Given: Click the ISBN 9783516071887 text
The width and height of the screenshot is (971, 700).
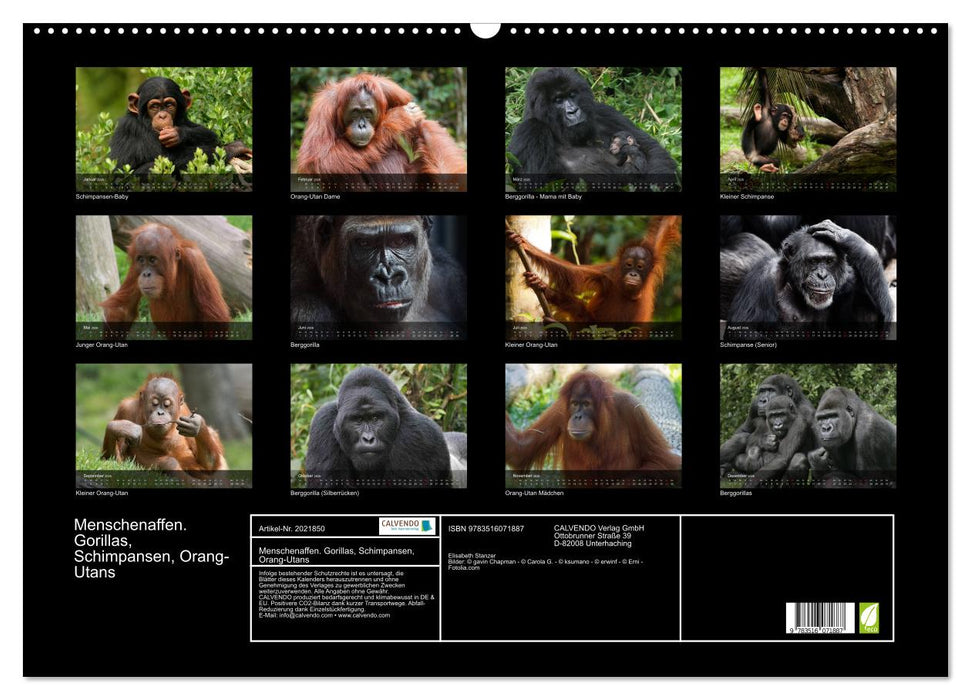Looking at the screenshot, I should [x=484, y=529].
